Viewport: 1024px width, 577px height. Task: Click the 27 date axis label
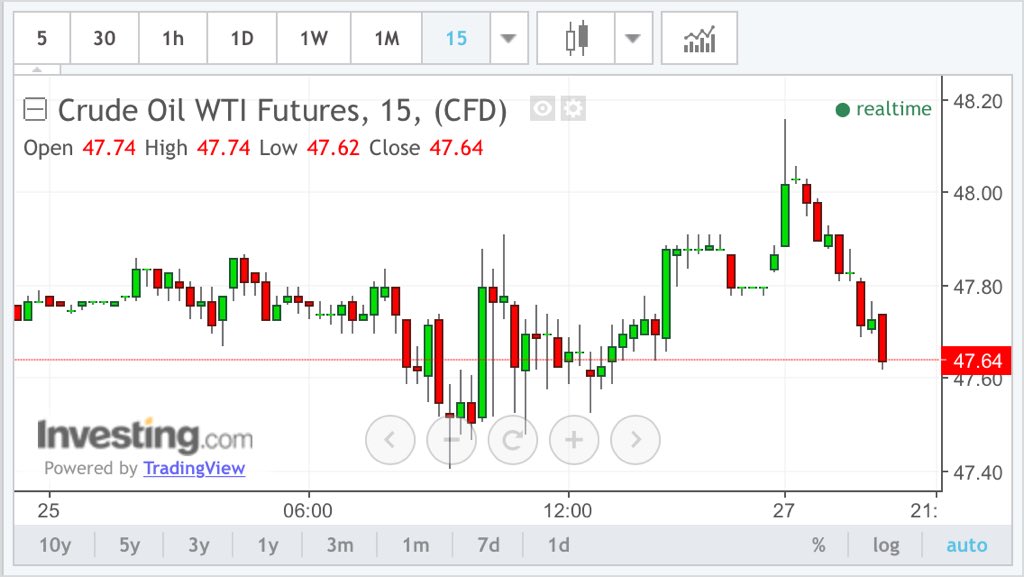click(783, 510)
